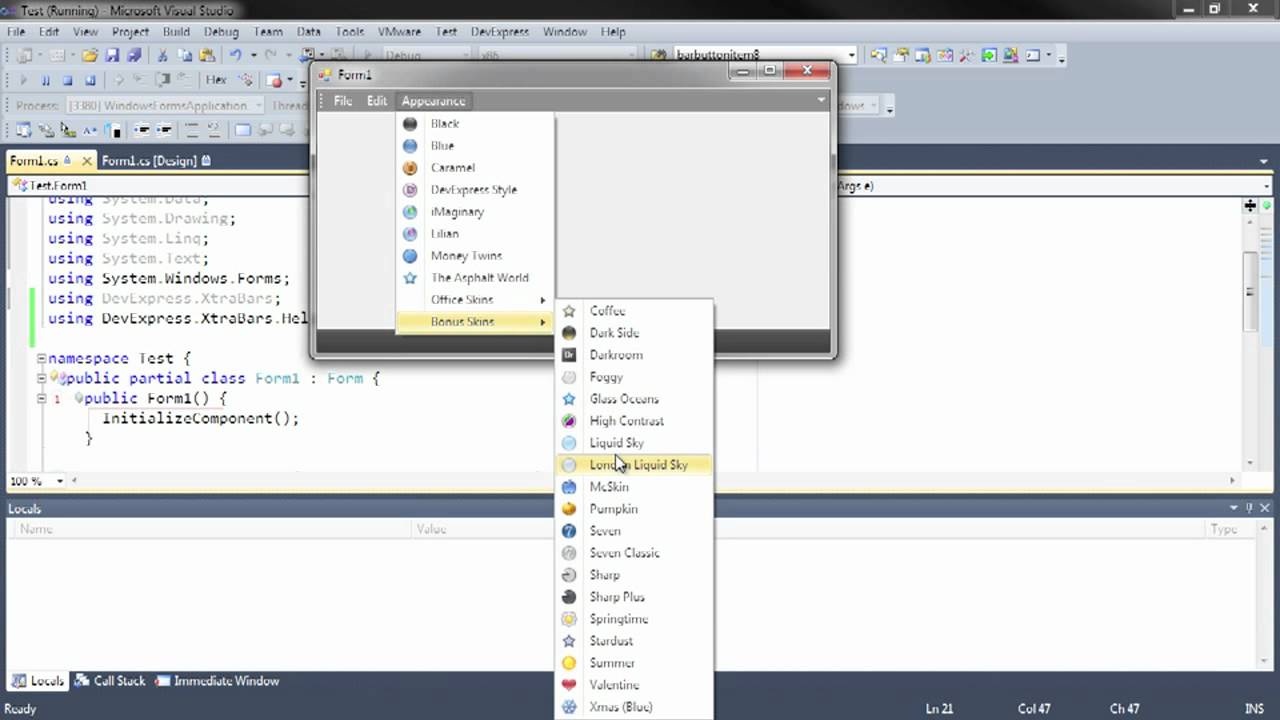Open the DevExpress menu
Screen dimensions: 1280x720
(x=499, y=32)
